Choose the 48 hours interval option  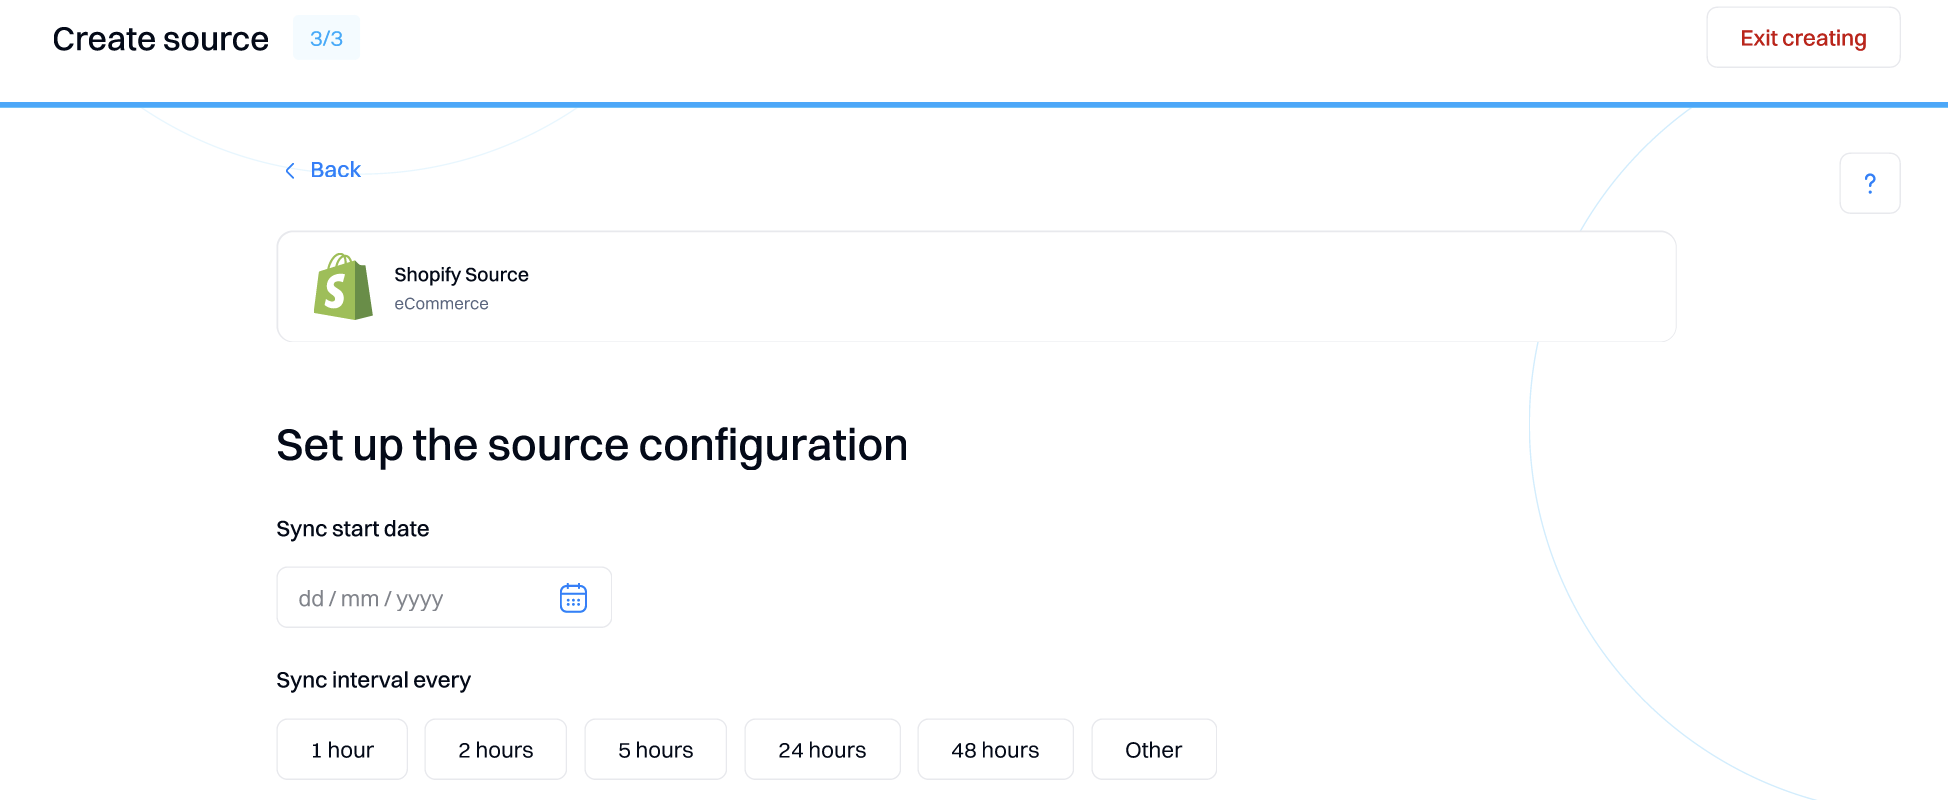[995, 749]
